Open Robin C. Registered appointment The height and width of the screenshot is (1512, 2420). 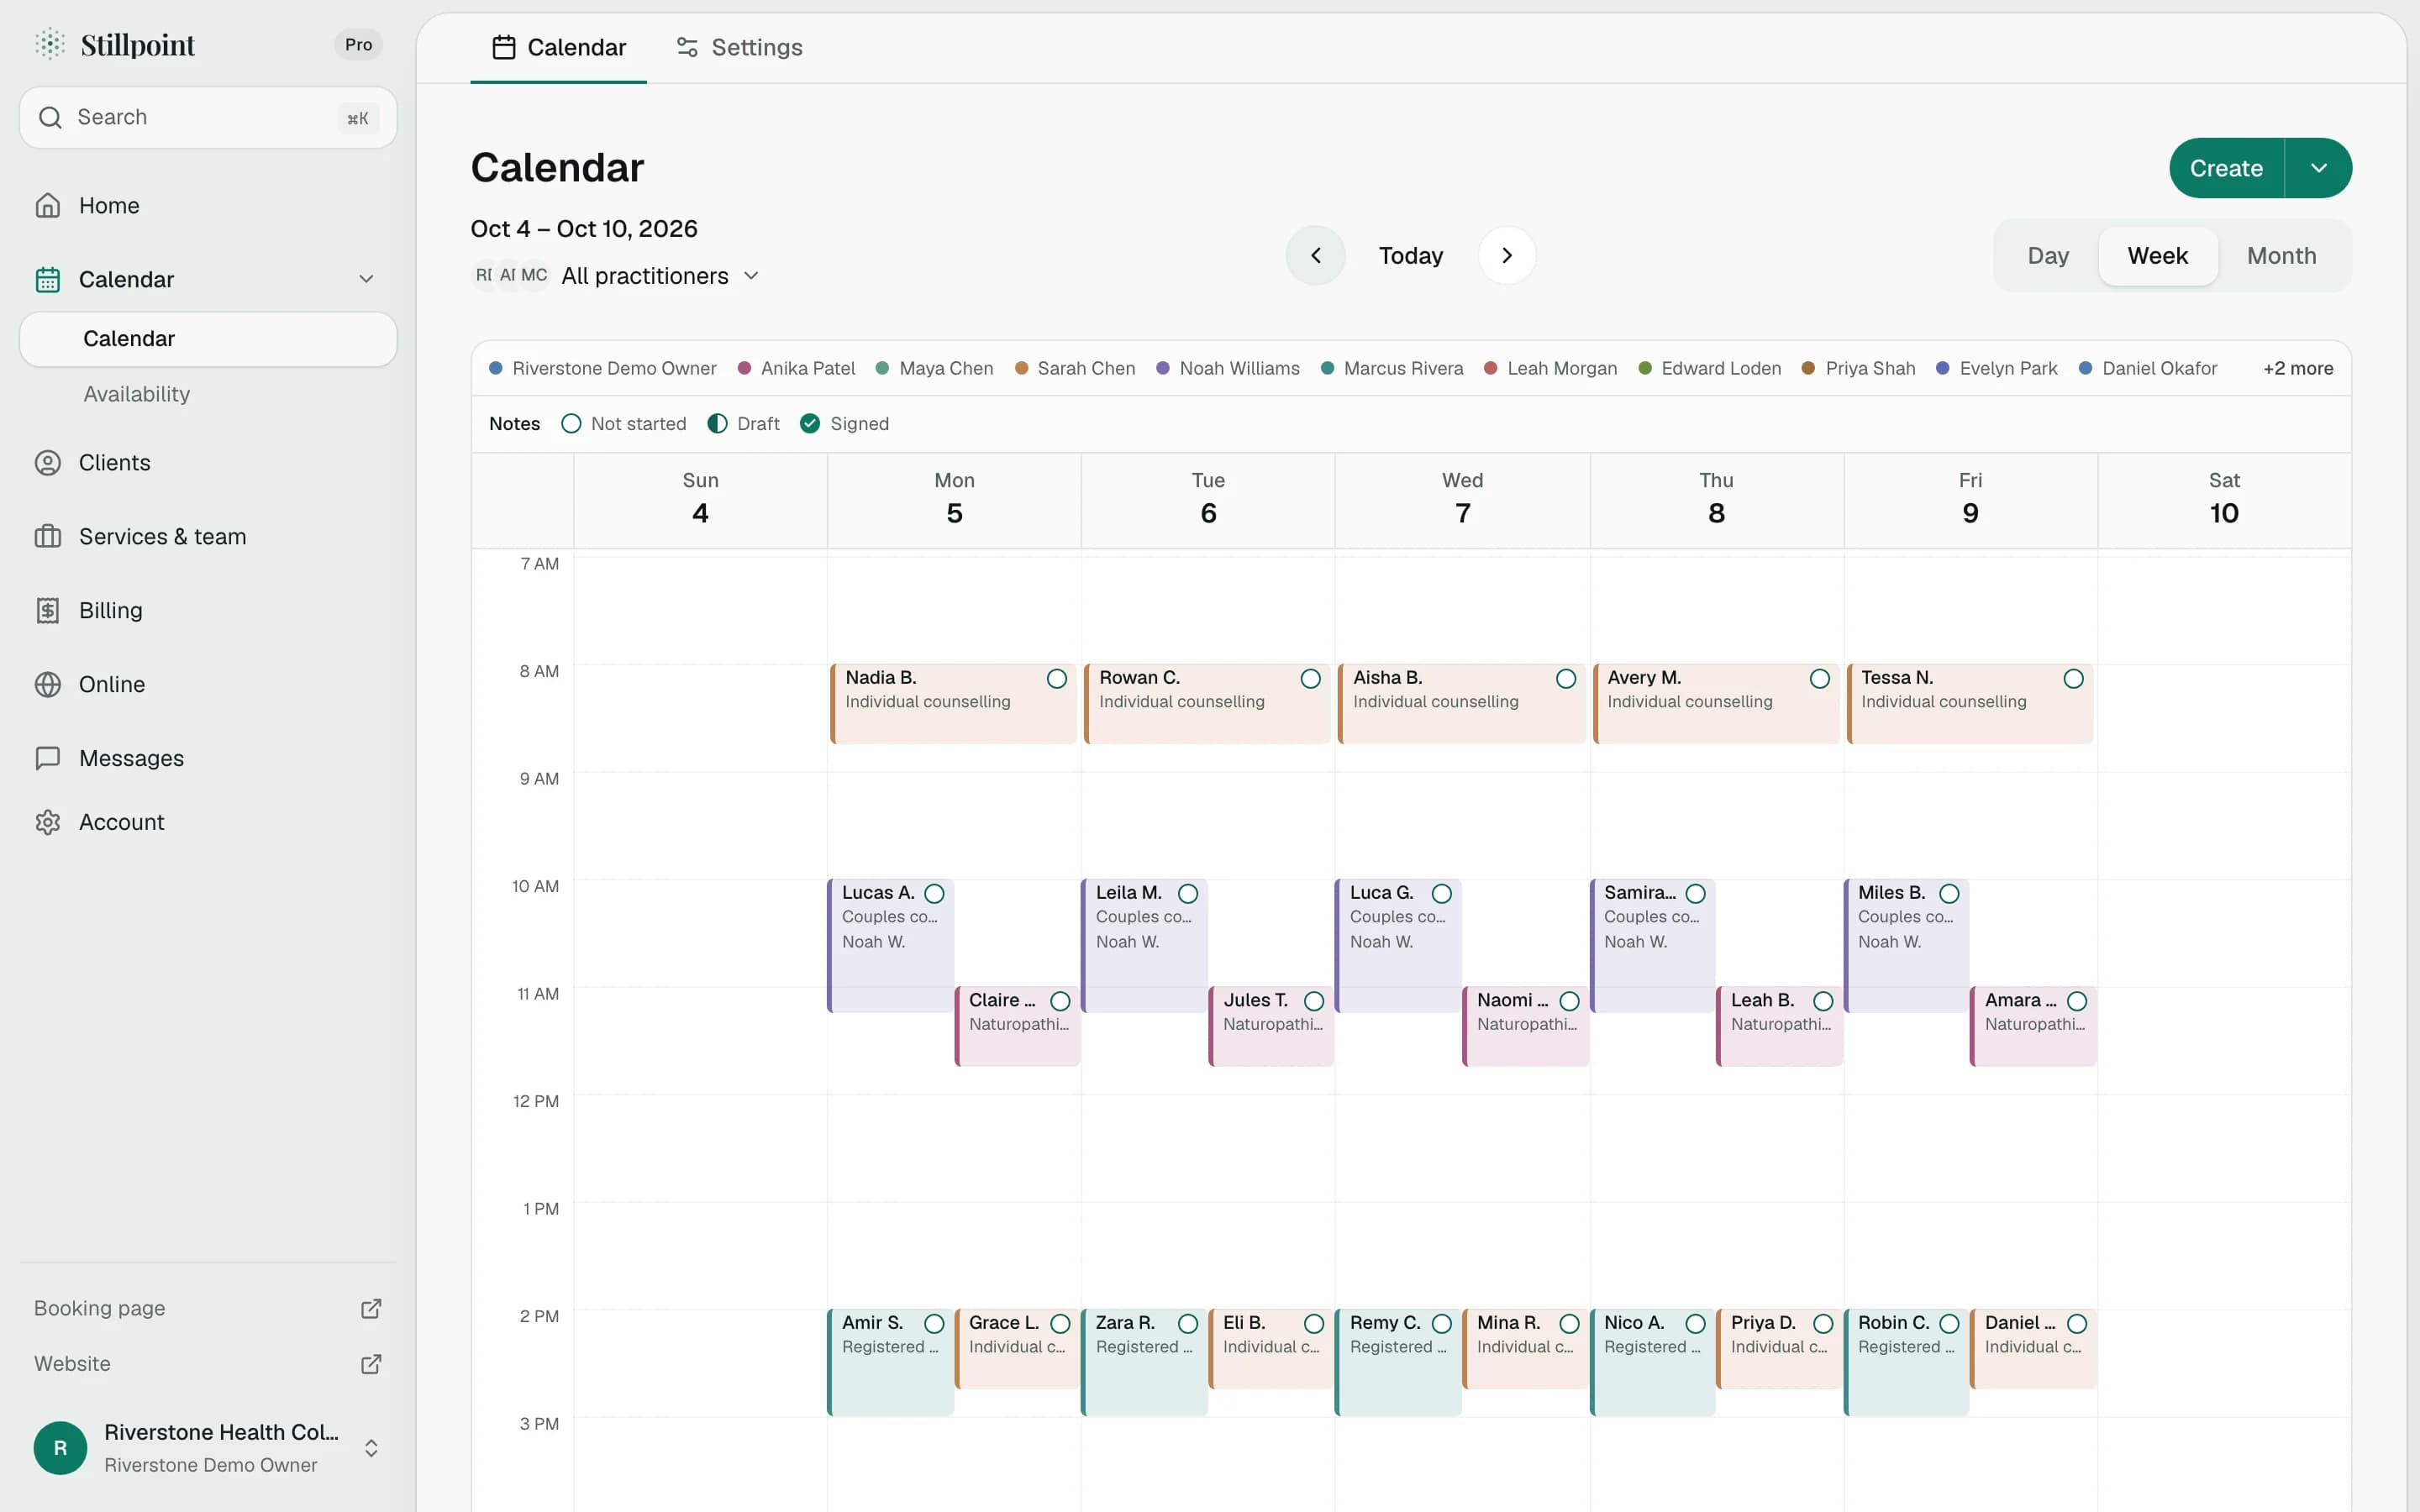[1907, 1362]
